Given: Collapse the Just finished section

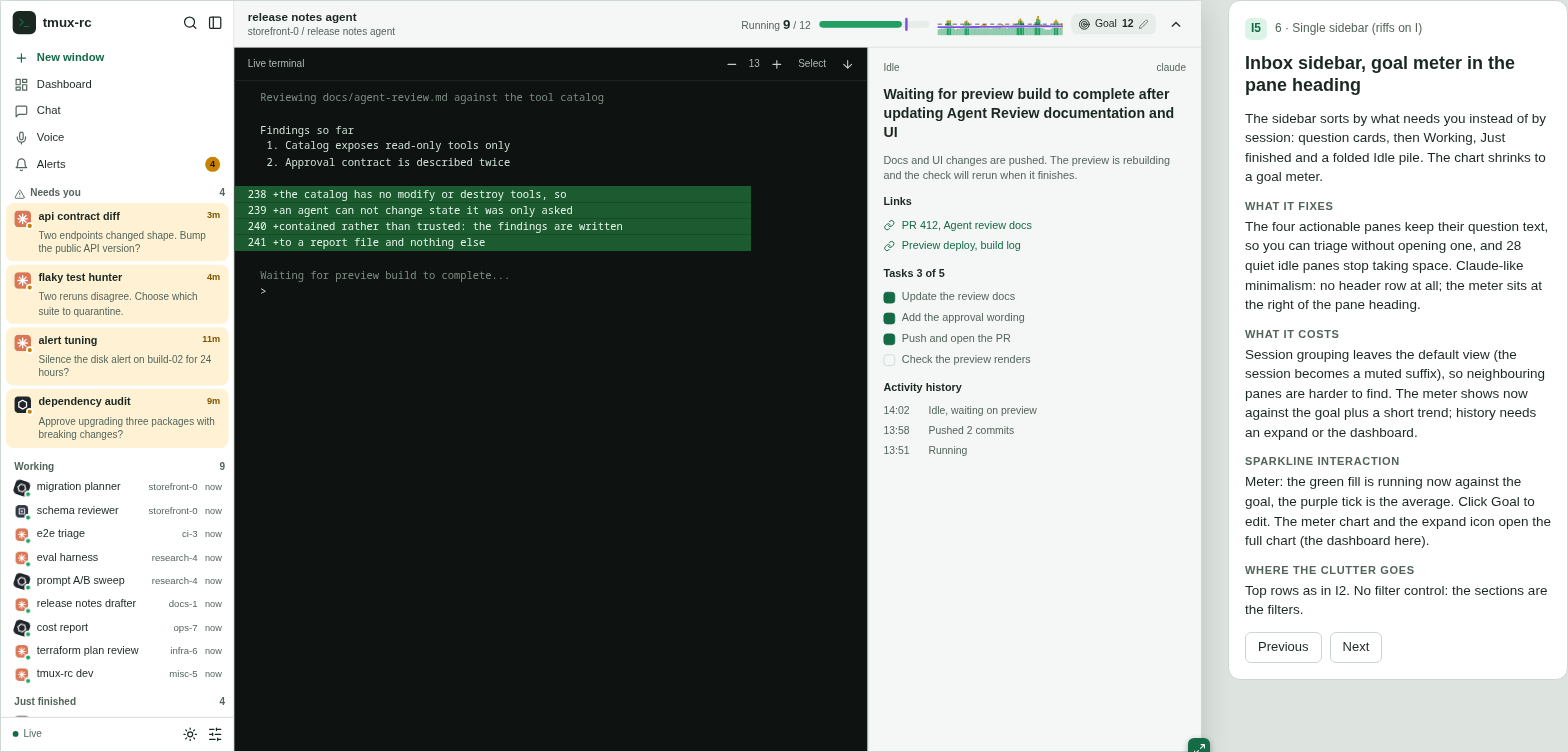Looking at the screenshot, I should [x=119, y=702].
